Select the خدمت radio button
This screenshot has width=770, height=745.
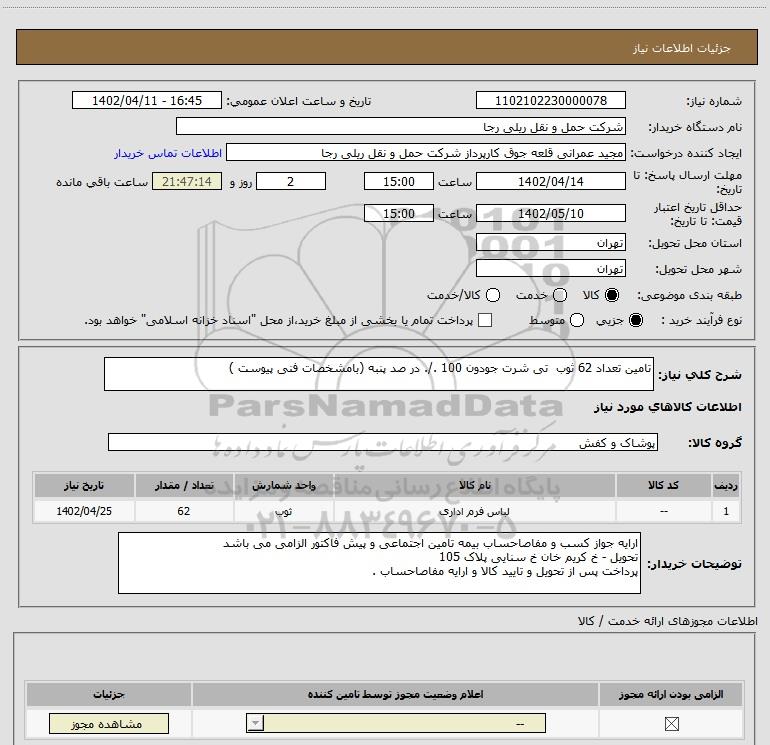pos(560,295)
